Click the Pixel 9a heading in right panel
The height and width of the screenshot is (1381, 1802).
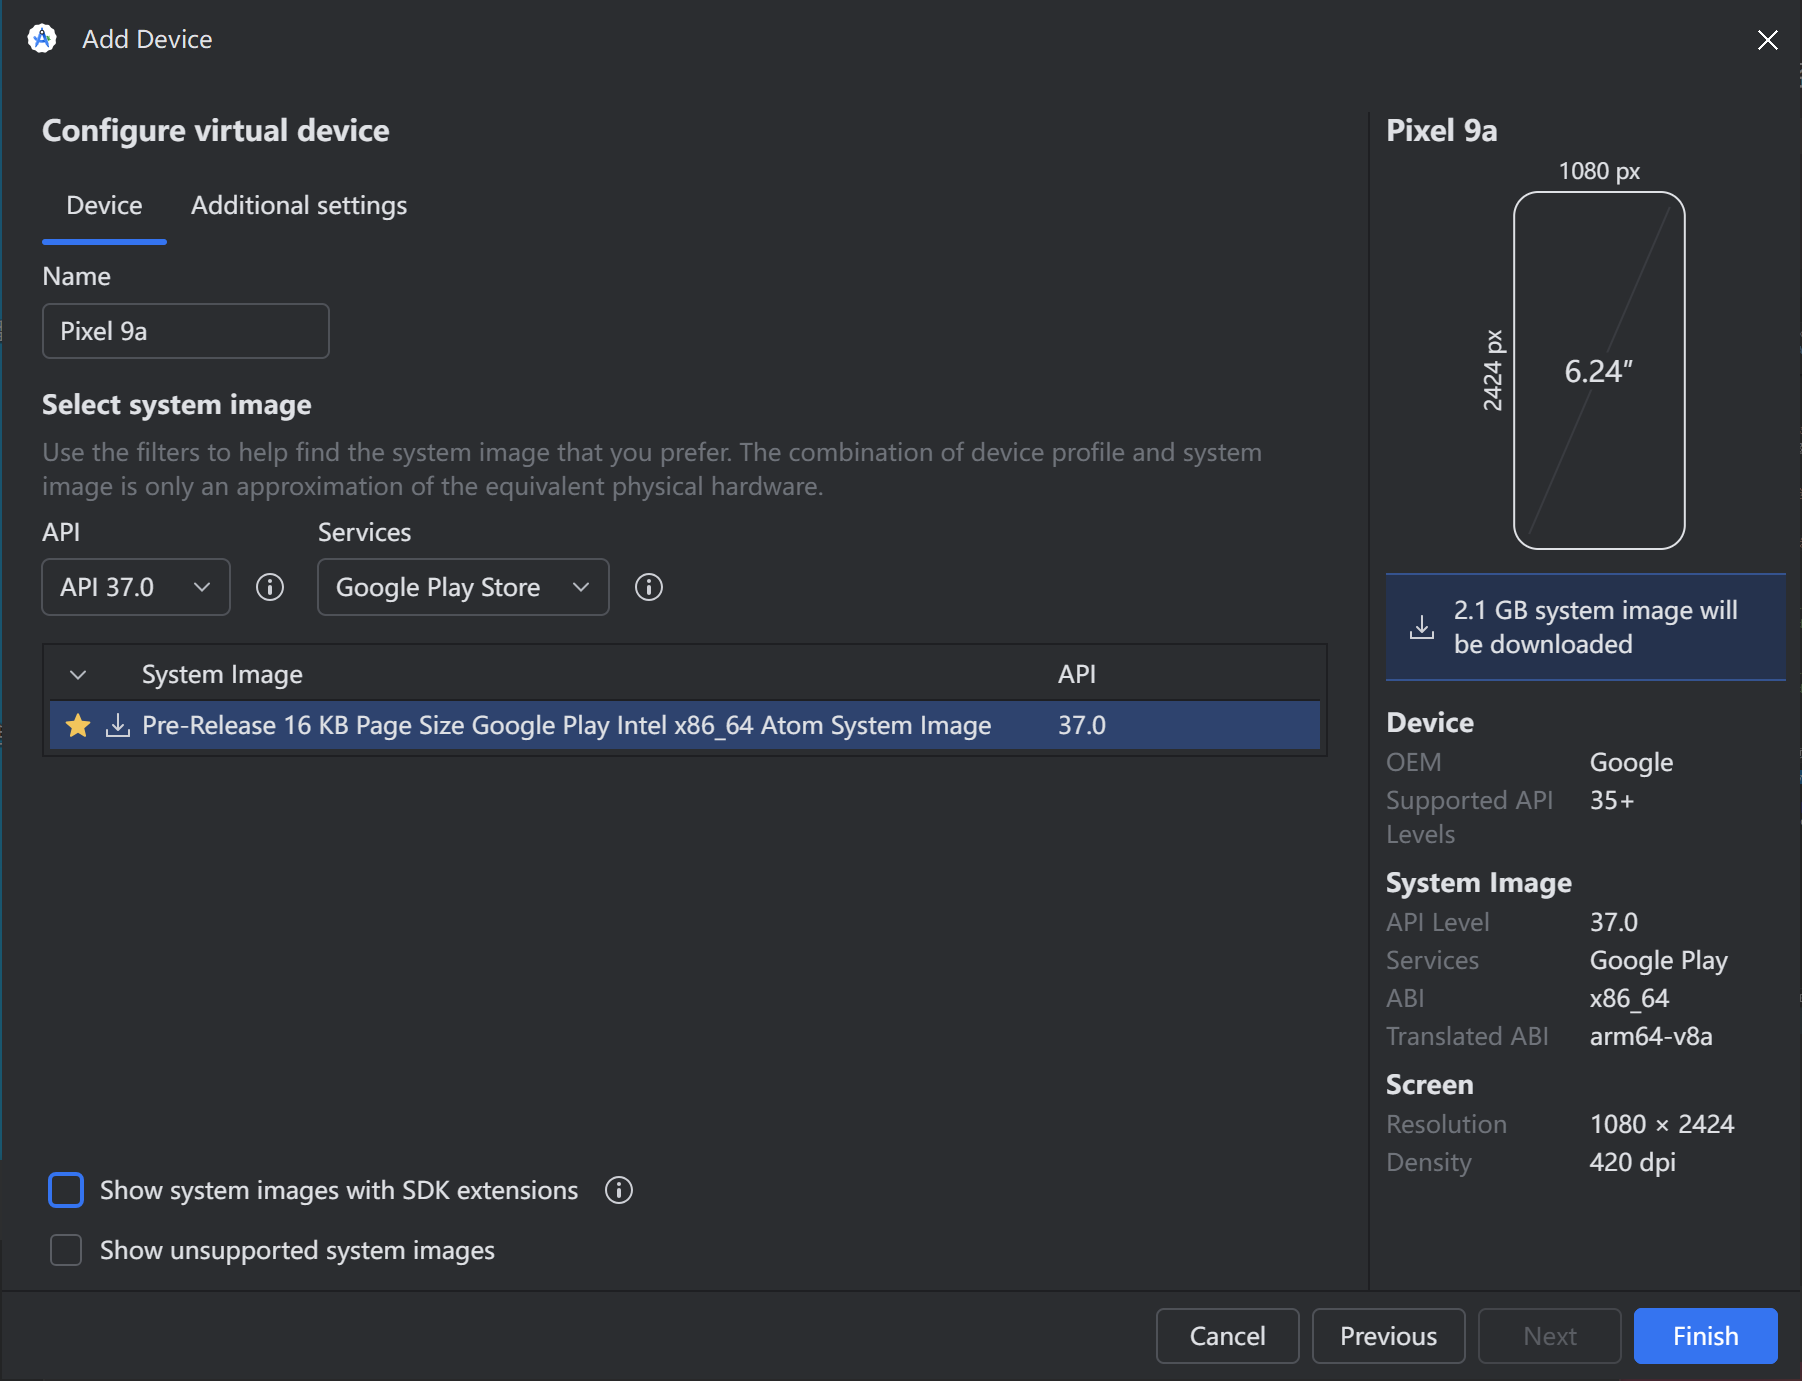tap(1441, 131)
